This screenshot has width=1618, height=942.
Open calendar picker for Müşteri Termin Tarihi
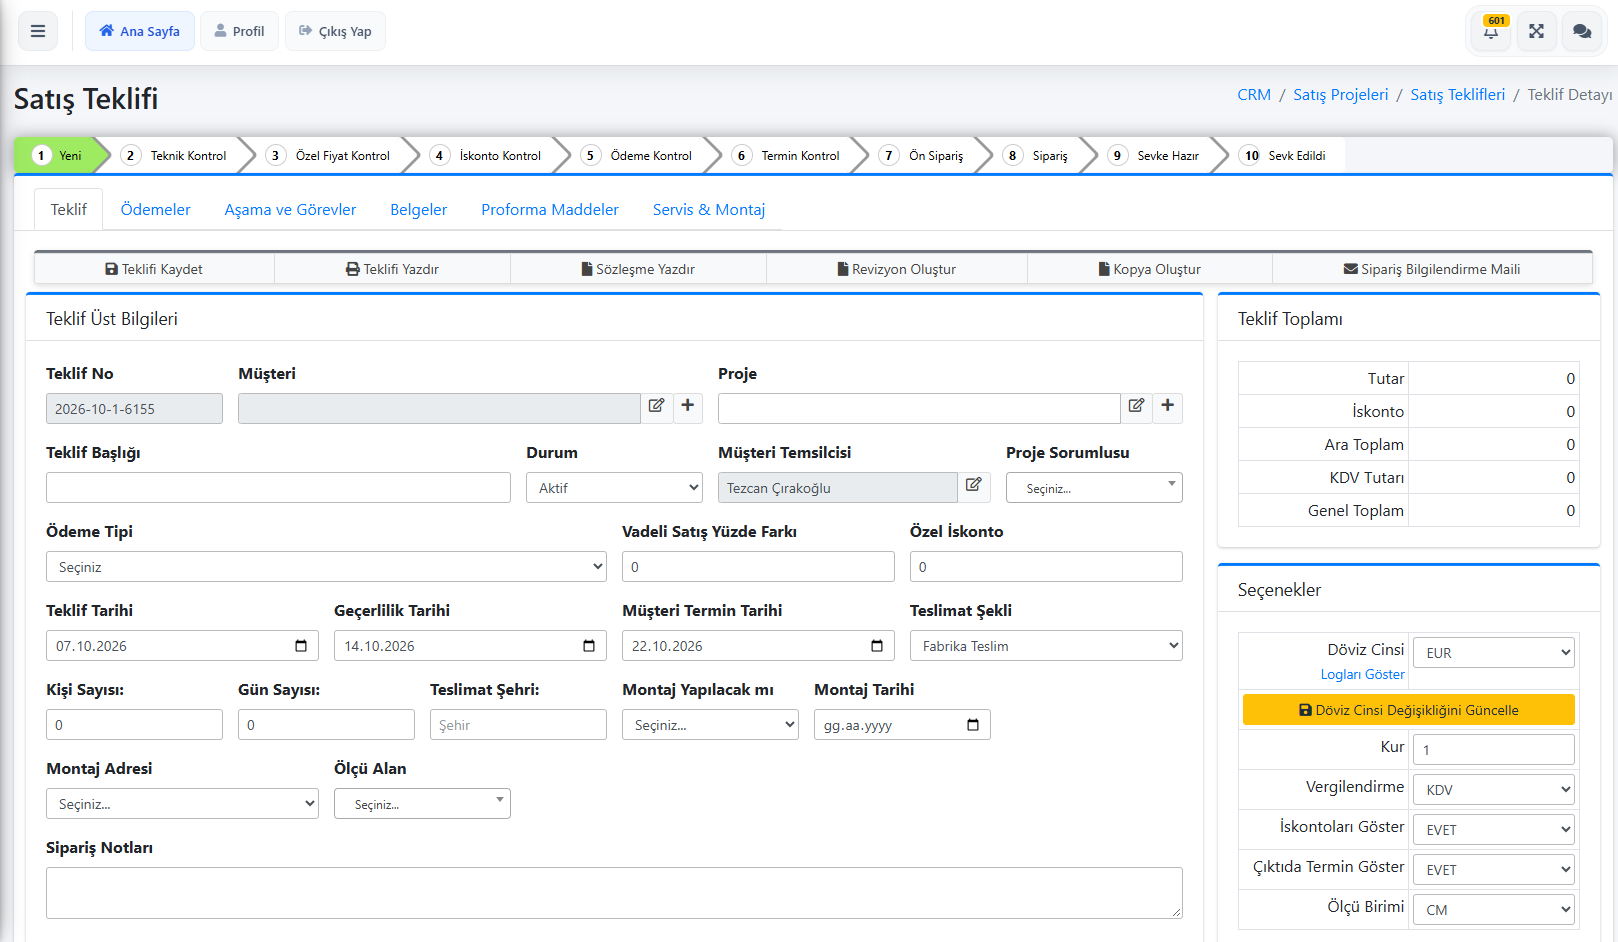pyautogui.click(x=877, y=646)
